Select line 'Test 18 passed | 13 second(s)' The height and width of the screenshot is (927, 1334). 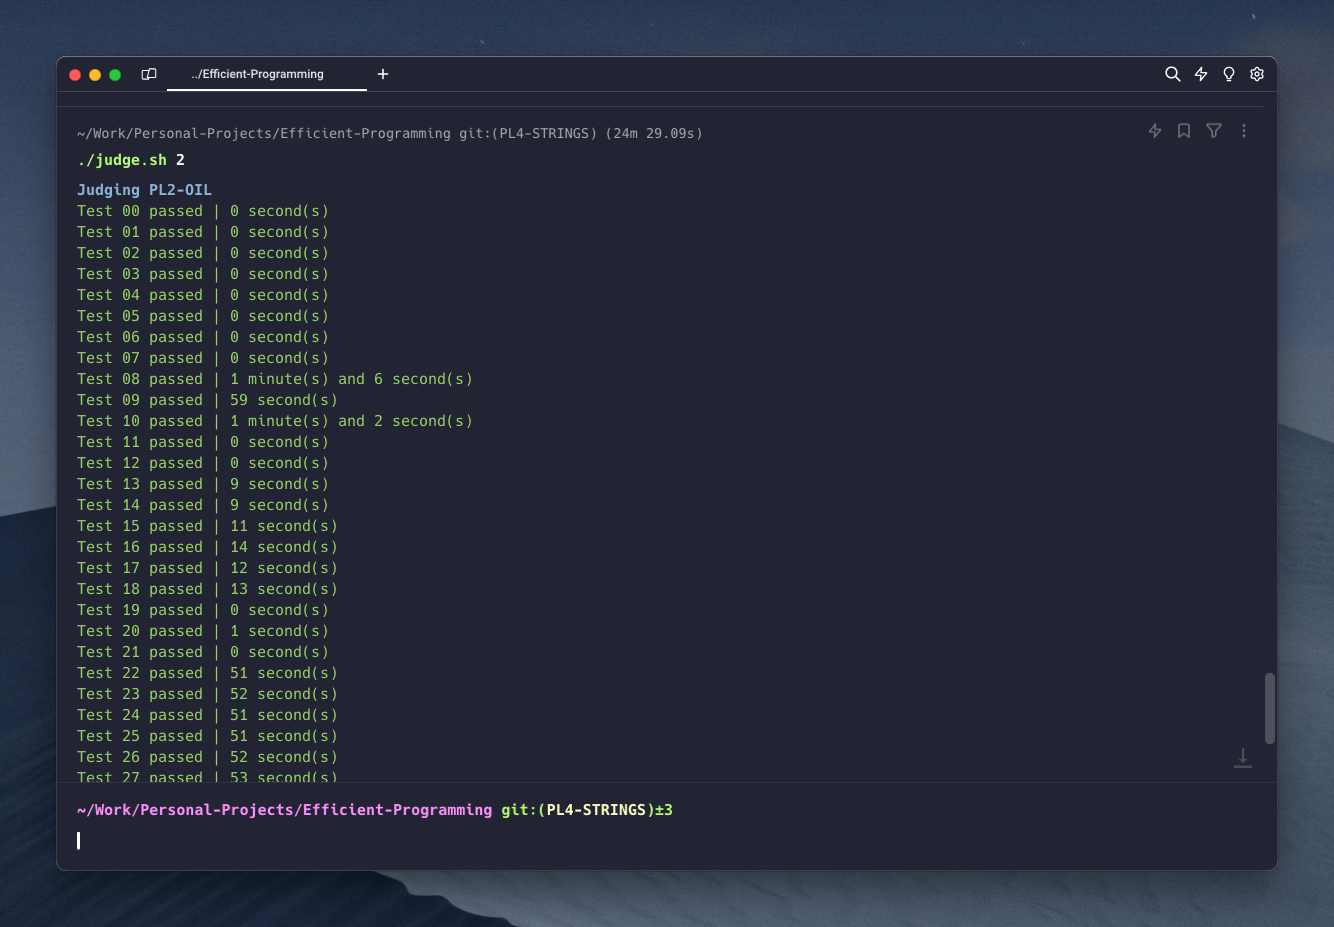207,589
